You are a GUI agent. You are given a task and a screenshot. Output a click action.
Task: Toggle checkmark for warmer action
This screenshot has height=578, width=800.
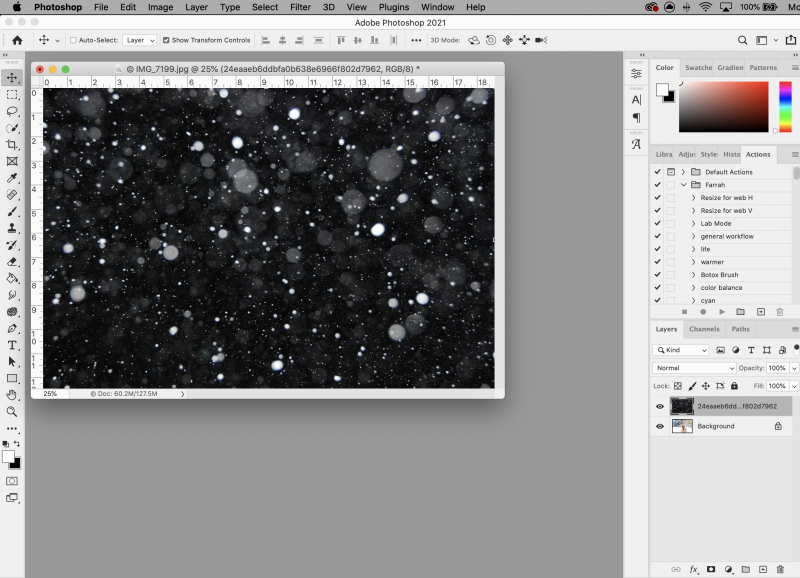[658, 262]
